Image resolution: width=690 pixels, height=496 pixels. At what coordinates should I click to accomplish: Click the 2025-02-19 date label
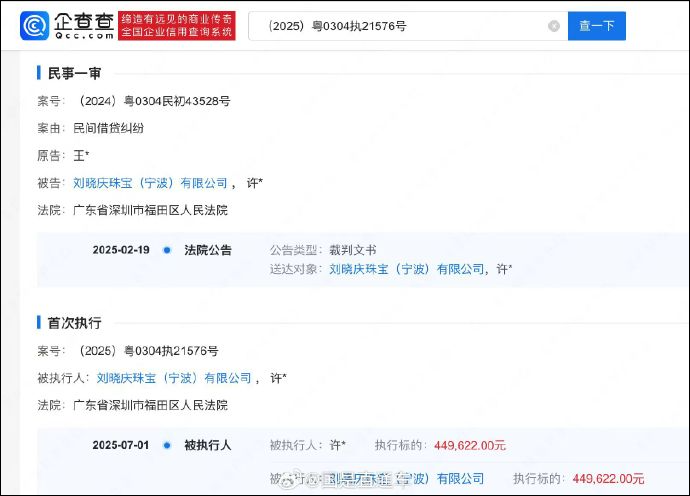click(121, 250)
